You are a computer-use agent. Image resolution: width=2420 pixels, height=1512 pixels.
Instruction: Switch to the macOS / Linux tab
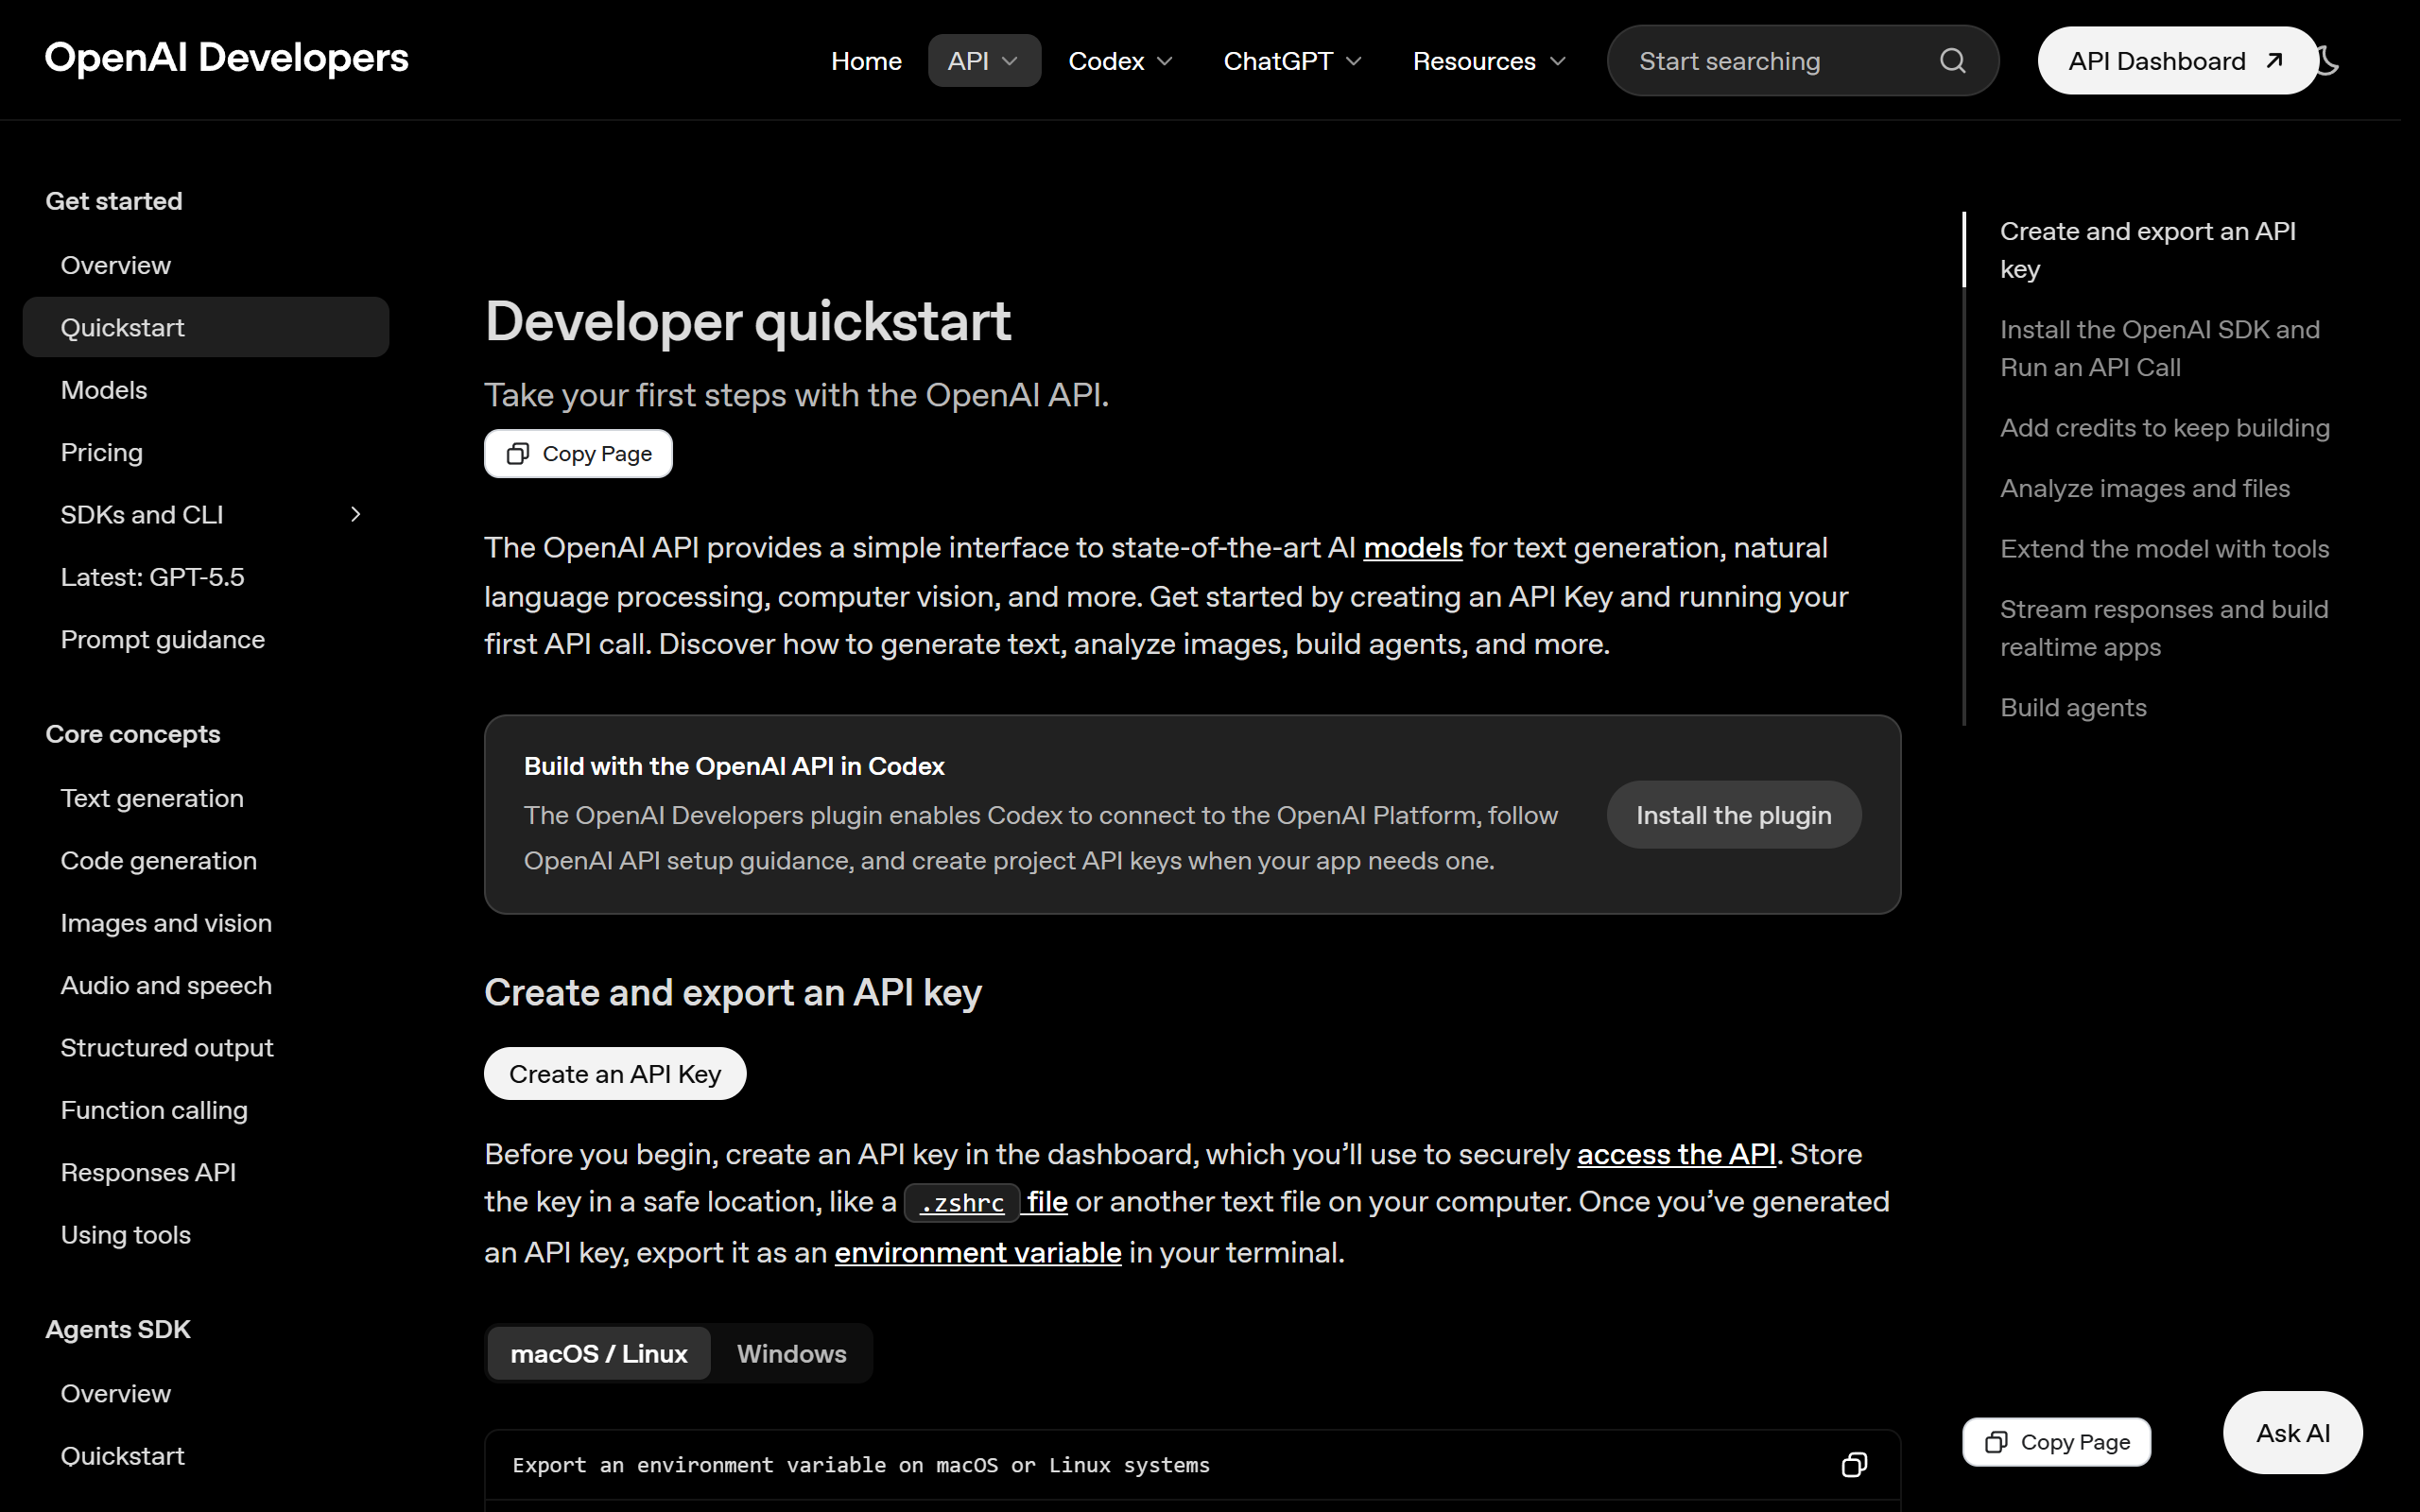point(599,1354)
